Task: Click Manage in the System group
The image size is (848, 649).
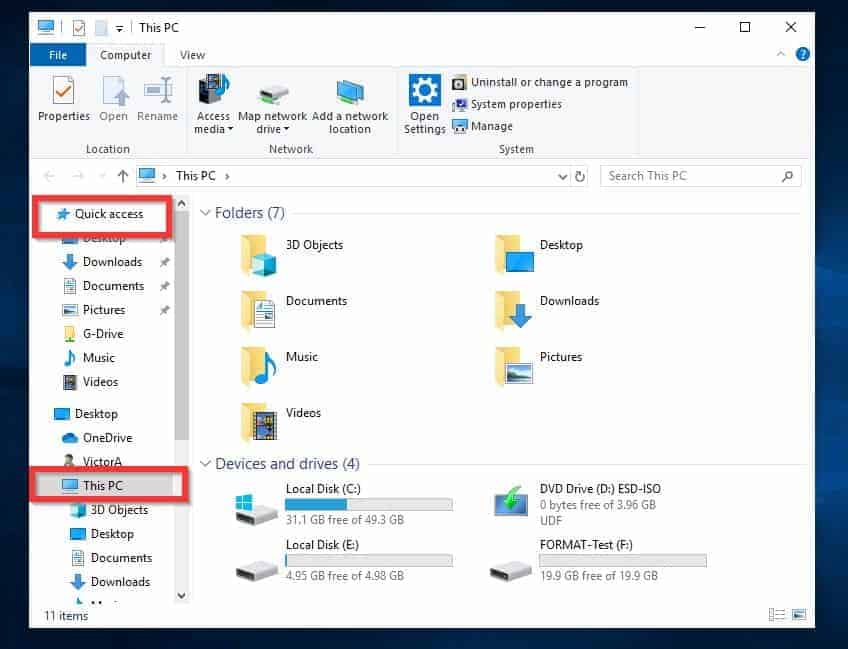Action: click(x=482, y=126)
